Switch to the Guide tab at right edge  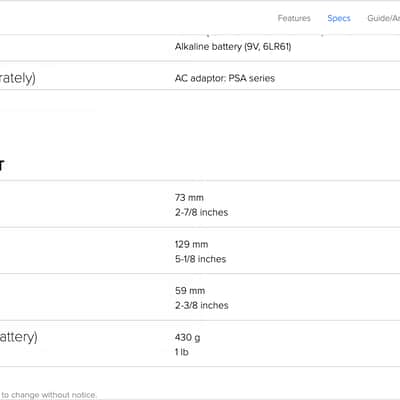click(383, 18)
